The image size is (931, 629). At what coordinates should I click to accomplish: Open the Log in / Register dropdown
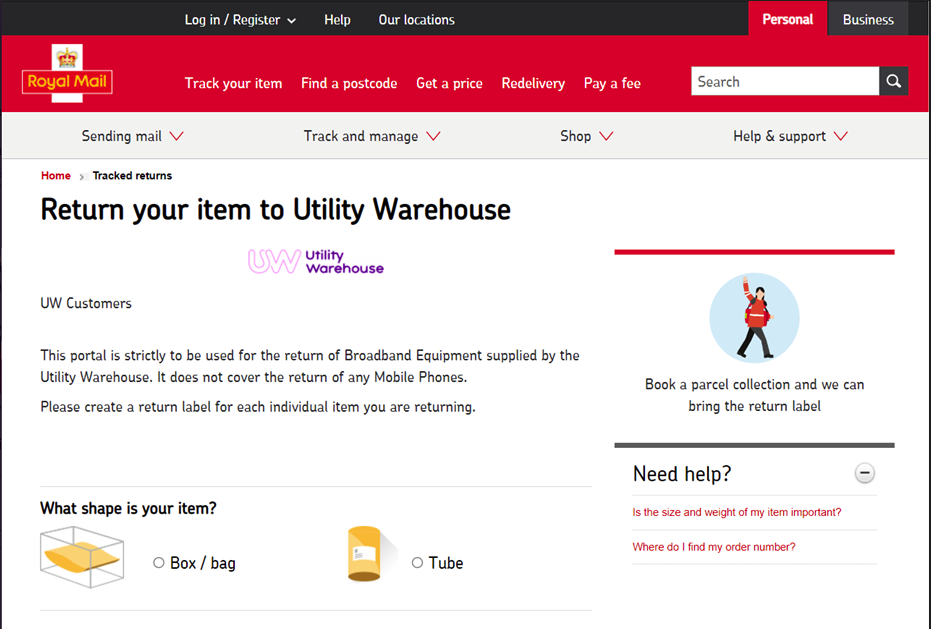coord(240,20)
